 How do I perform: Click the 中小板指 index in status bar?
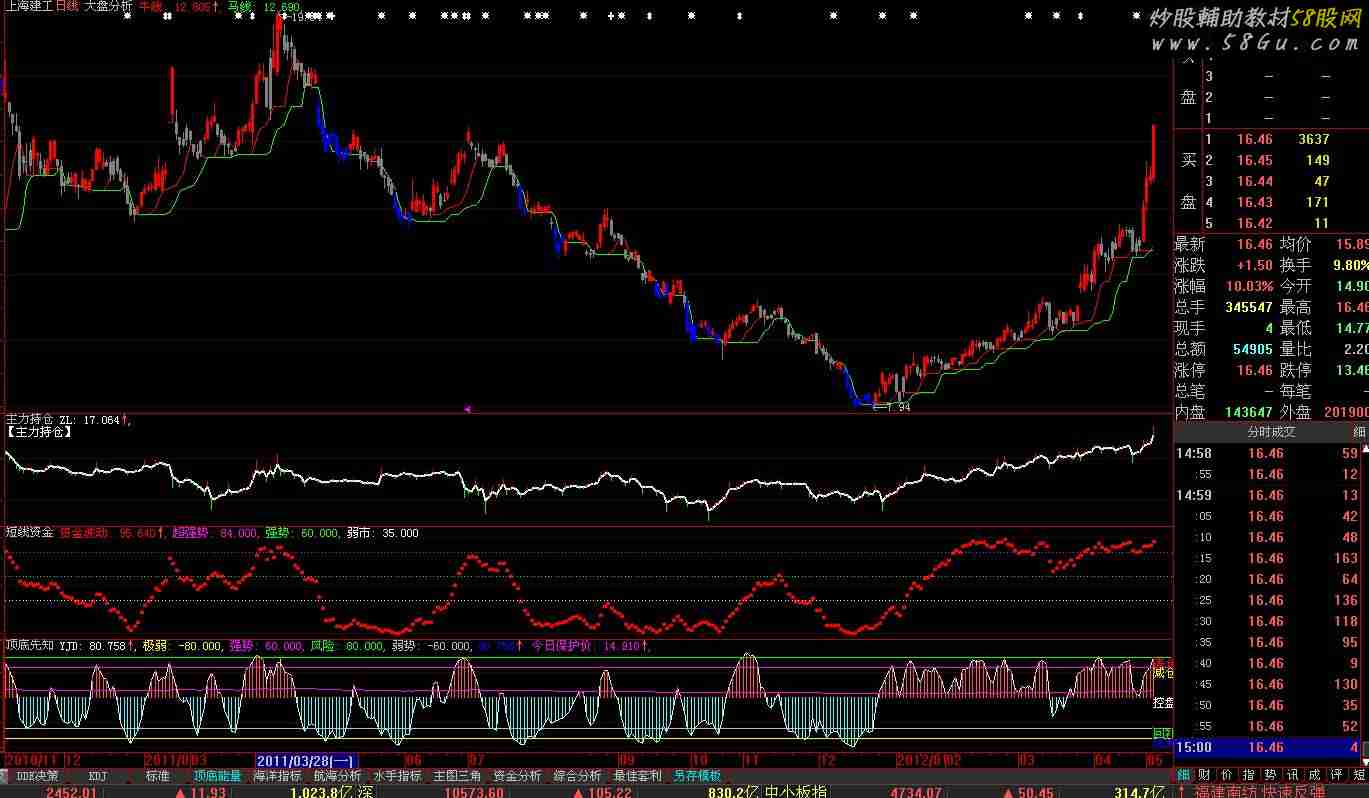(795, 791)
